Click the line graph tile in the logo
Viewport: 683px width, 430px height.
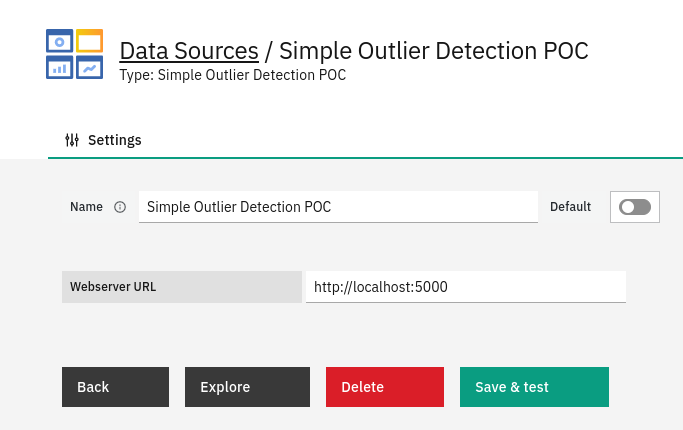pos(90,67)
